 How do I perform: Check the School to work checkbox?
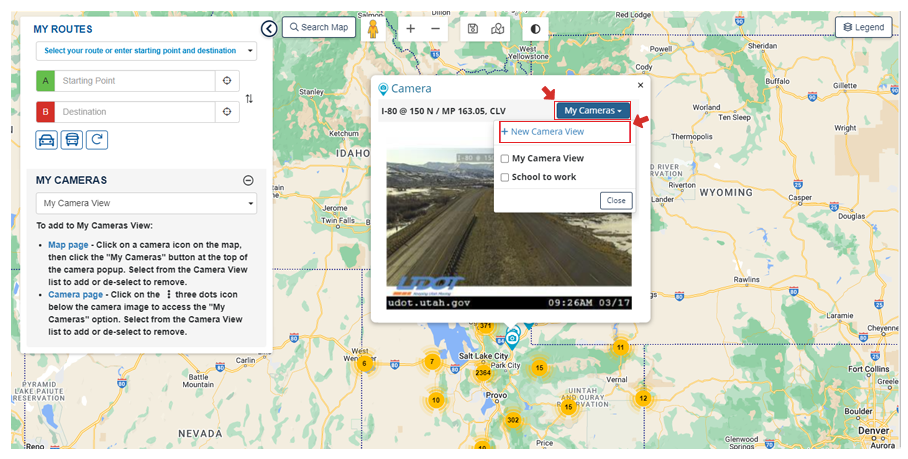click(x=505, y=177)
